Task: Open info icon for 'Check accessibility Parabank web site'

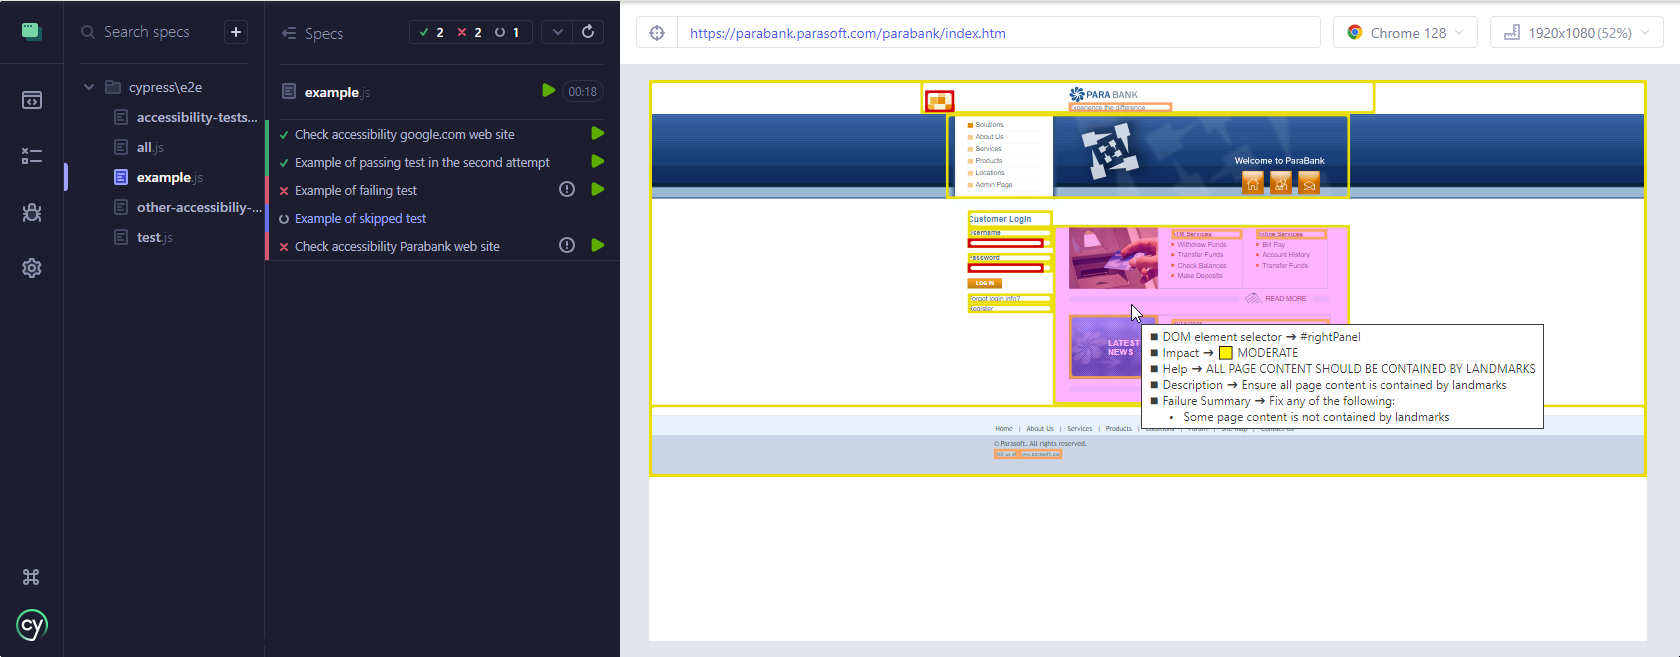Action: pos(567,245)
